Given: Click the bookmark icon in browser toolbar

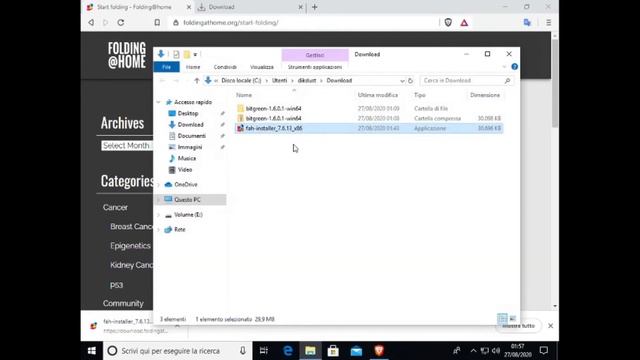Looking at the screenshot, I should tap(157, 22).
